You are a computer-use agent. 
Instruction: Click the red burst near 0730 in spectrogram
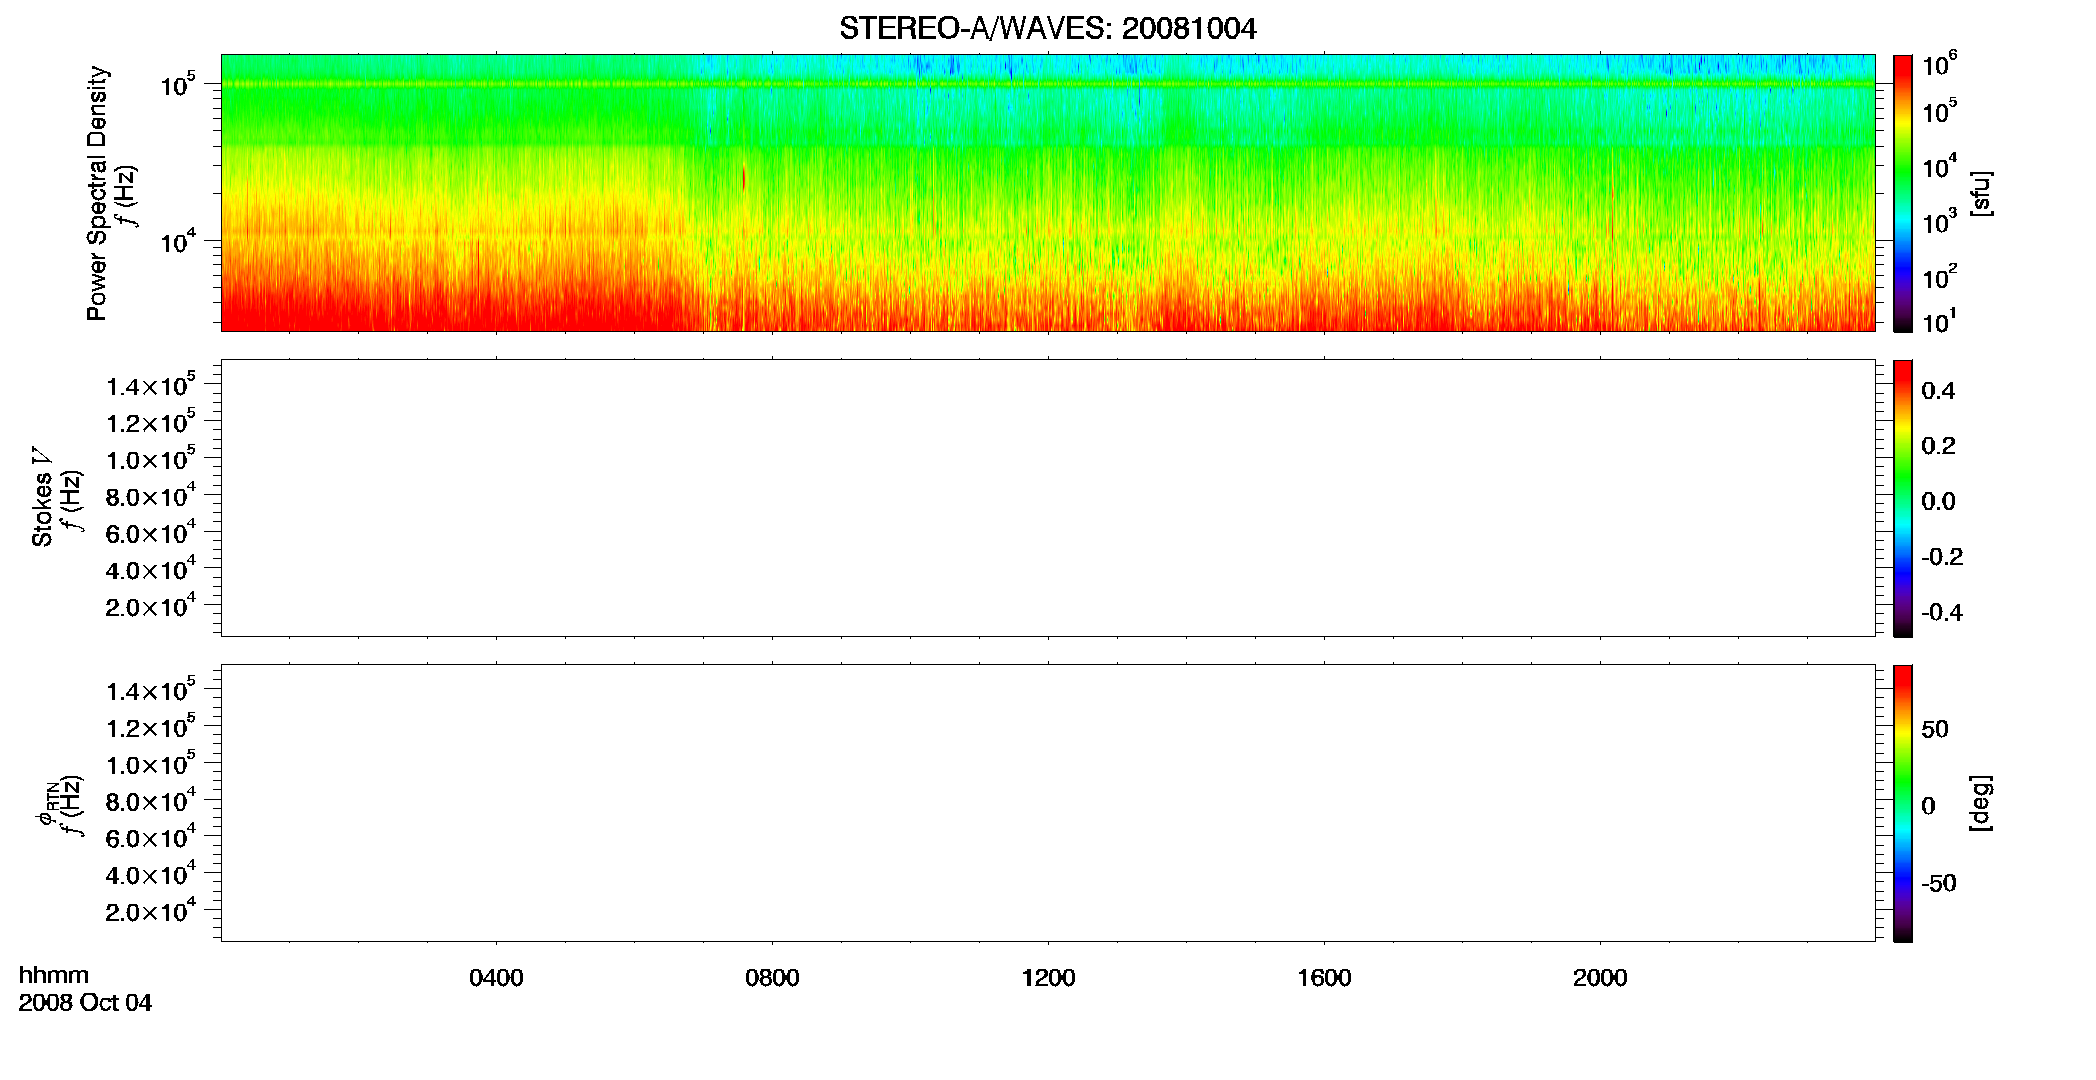click(744, 178)
